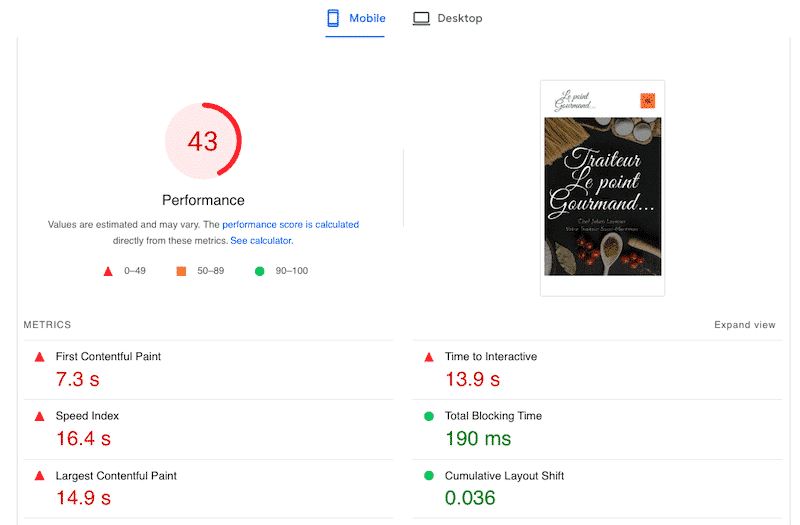The image size is (800, 525).
Task: Click the green circle 90–100 legend icon
Action: tap(260, 271)
